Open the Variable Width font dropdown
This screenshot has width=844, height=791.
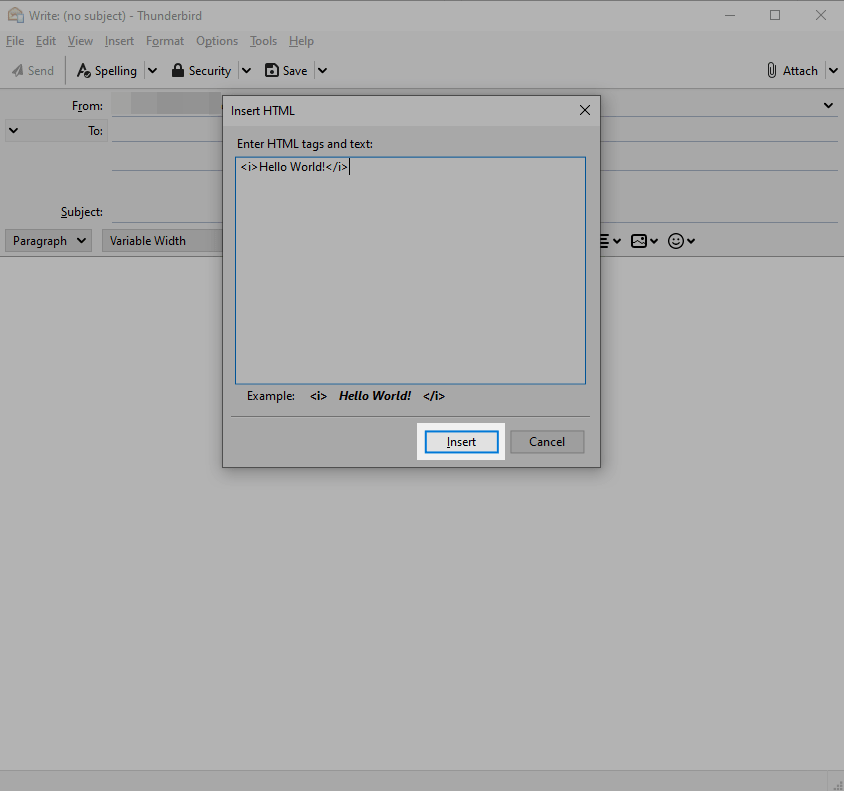pos(163,241)
